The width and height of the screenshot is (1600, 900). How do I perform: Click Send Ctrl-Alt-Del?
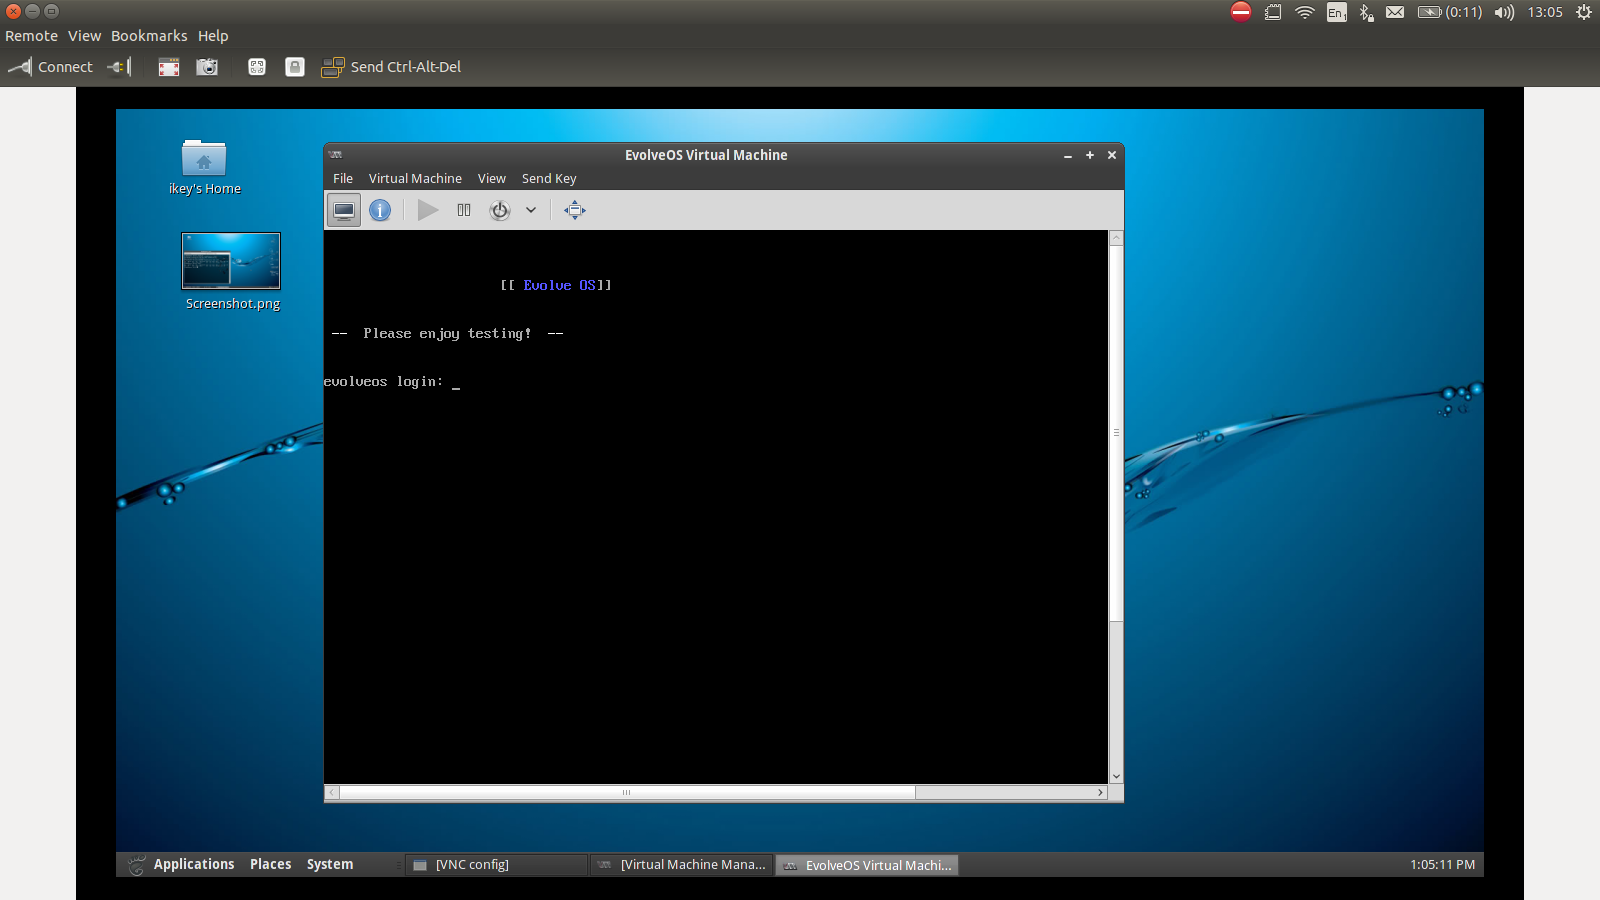[391, 67]
